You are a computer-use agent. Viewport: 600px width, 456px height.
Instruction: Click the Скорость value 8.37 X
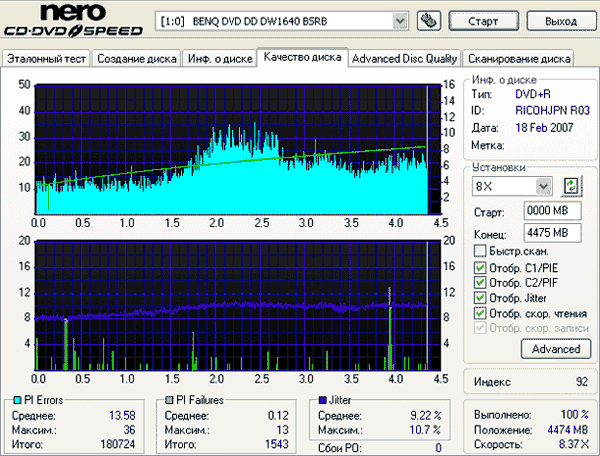[x=574, y=444]
